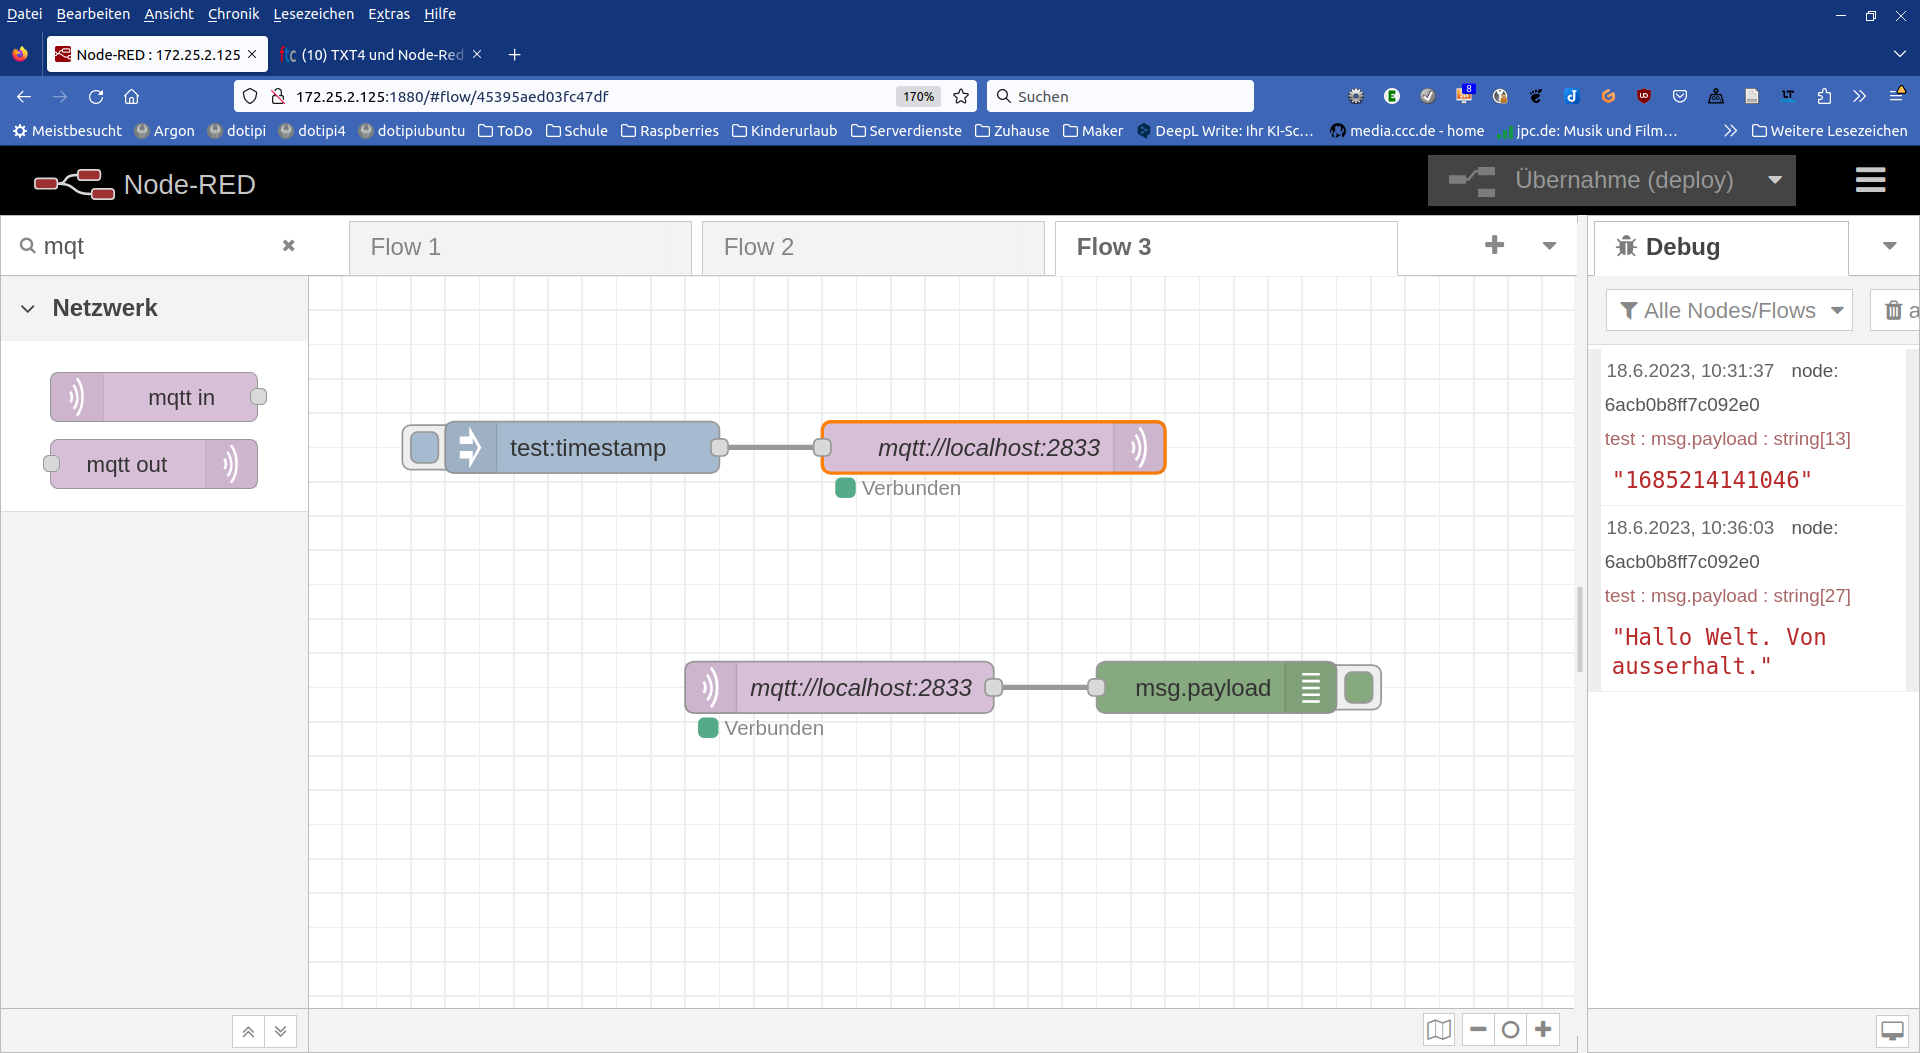Reload the current page
The height and width of the screenshot is (1053, 1920).
point(96,96)
